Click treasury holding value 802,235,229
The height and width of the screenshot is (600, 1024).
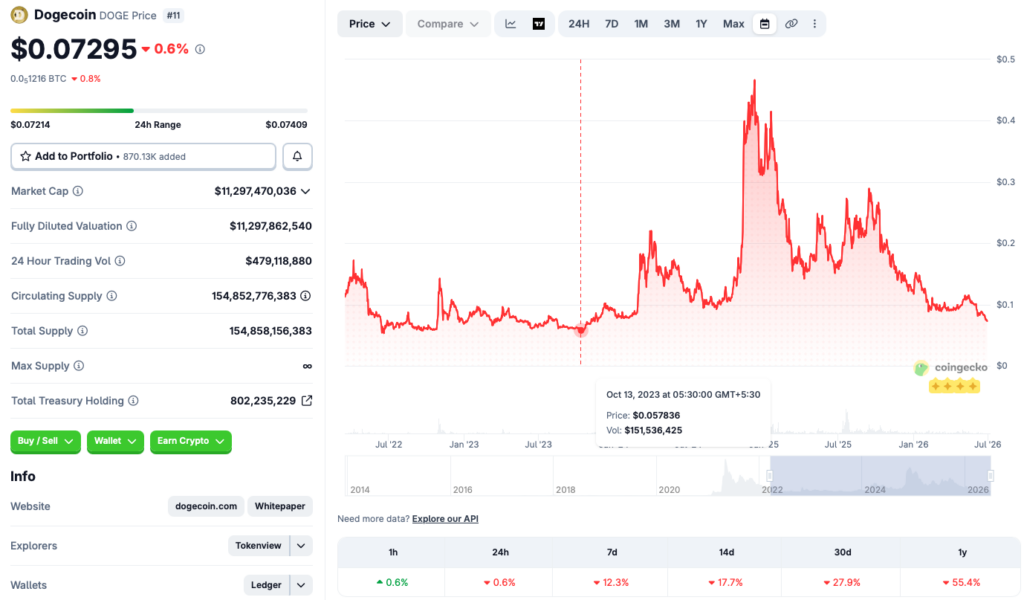coord(263,401)
